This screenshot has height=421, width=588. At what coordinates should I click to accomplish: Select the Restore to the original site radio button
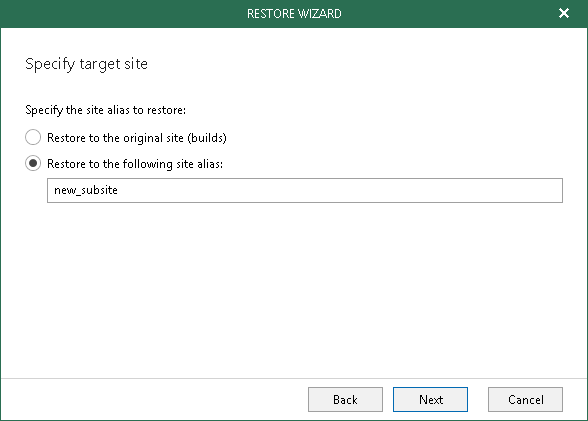(x=33, y=137)
